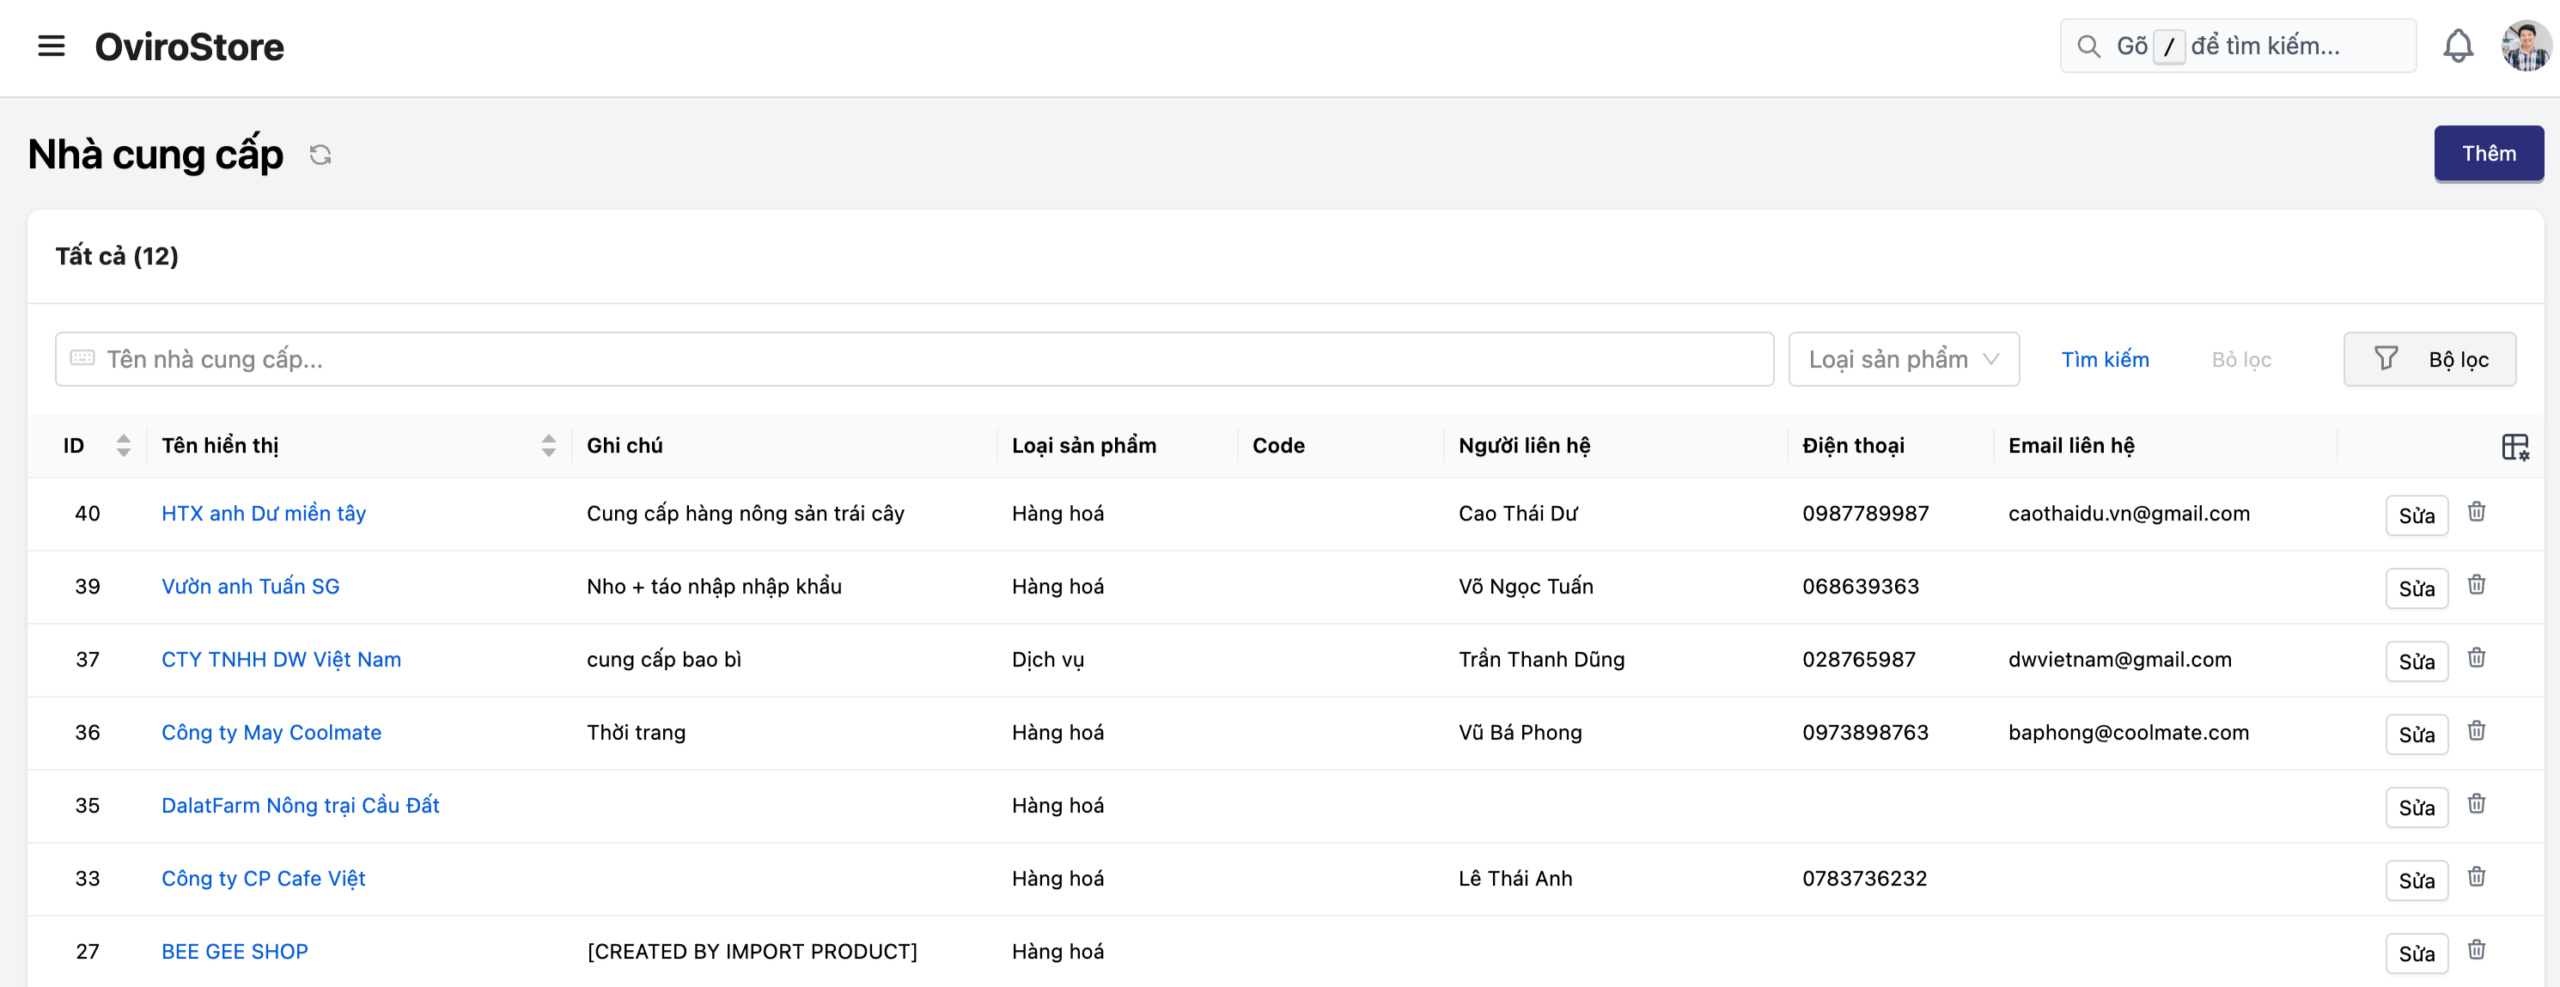This screenshot has width=2560, height=987.
Task: Delete supplier HTX anh Dư miền tây
Action: (x=2476, y=512)
